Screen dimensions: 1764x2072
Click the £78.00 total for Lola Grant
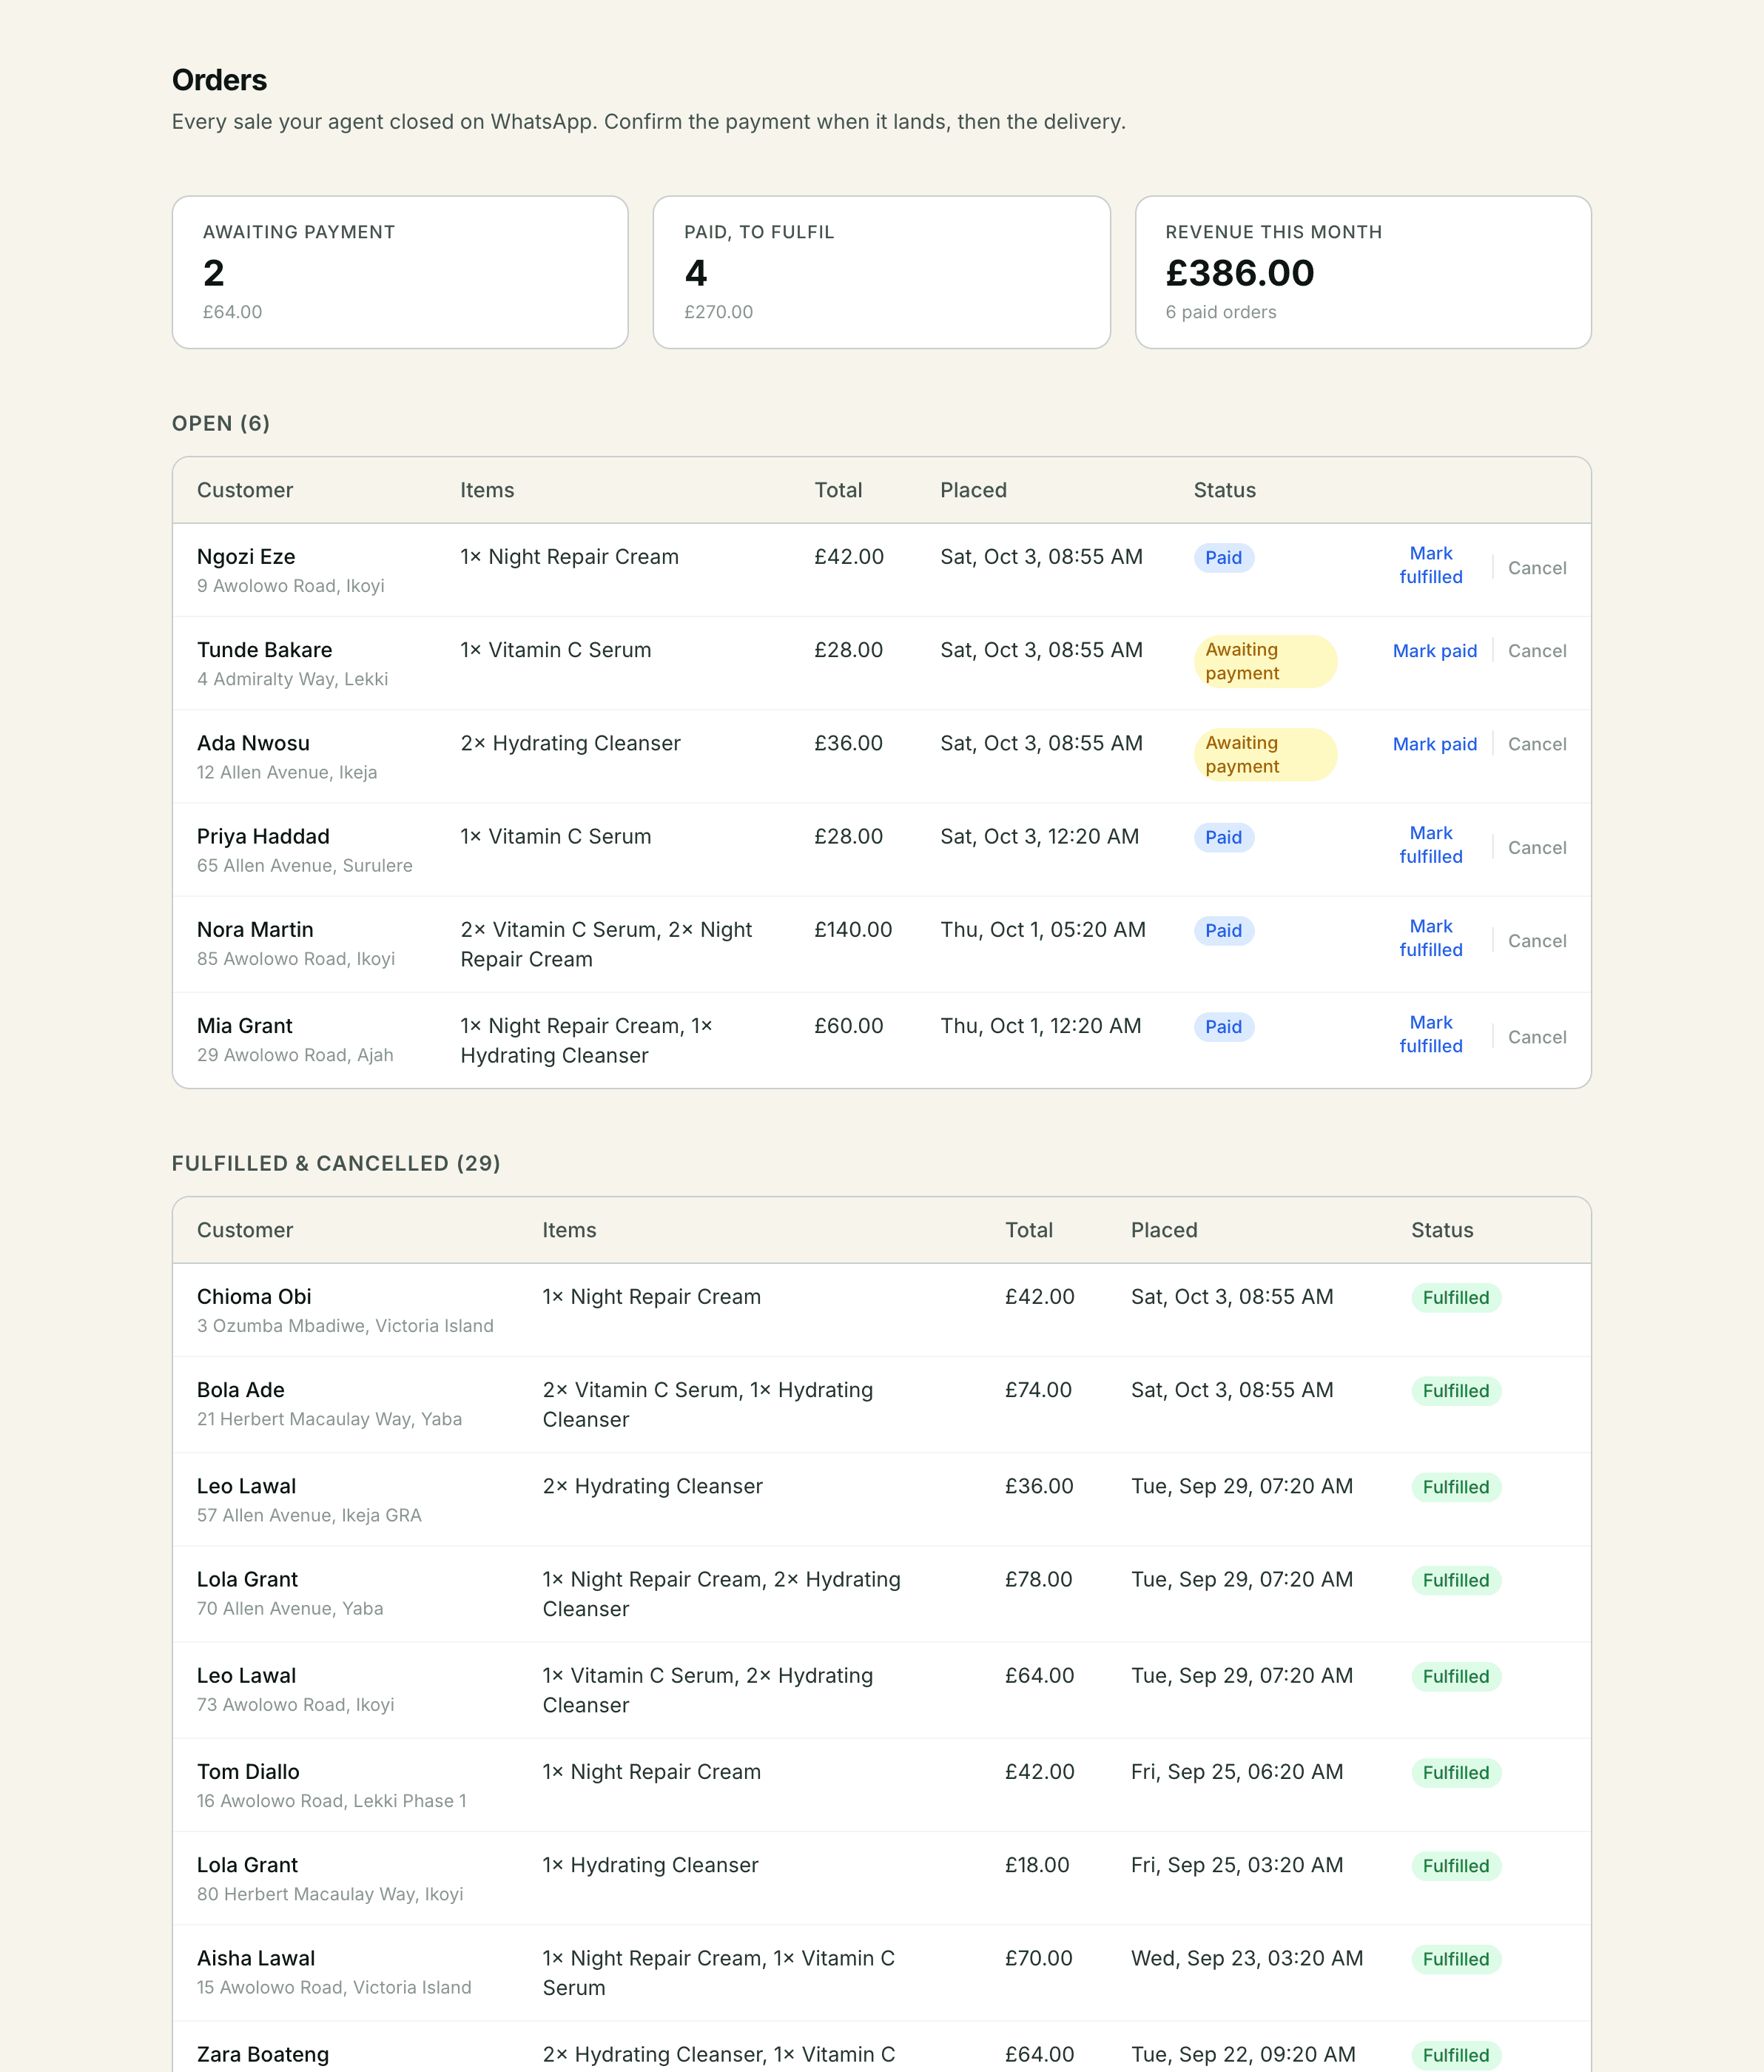click(x=1038, y=1579)
